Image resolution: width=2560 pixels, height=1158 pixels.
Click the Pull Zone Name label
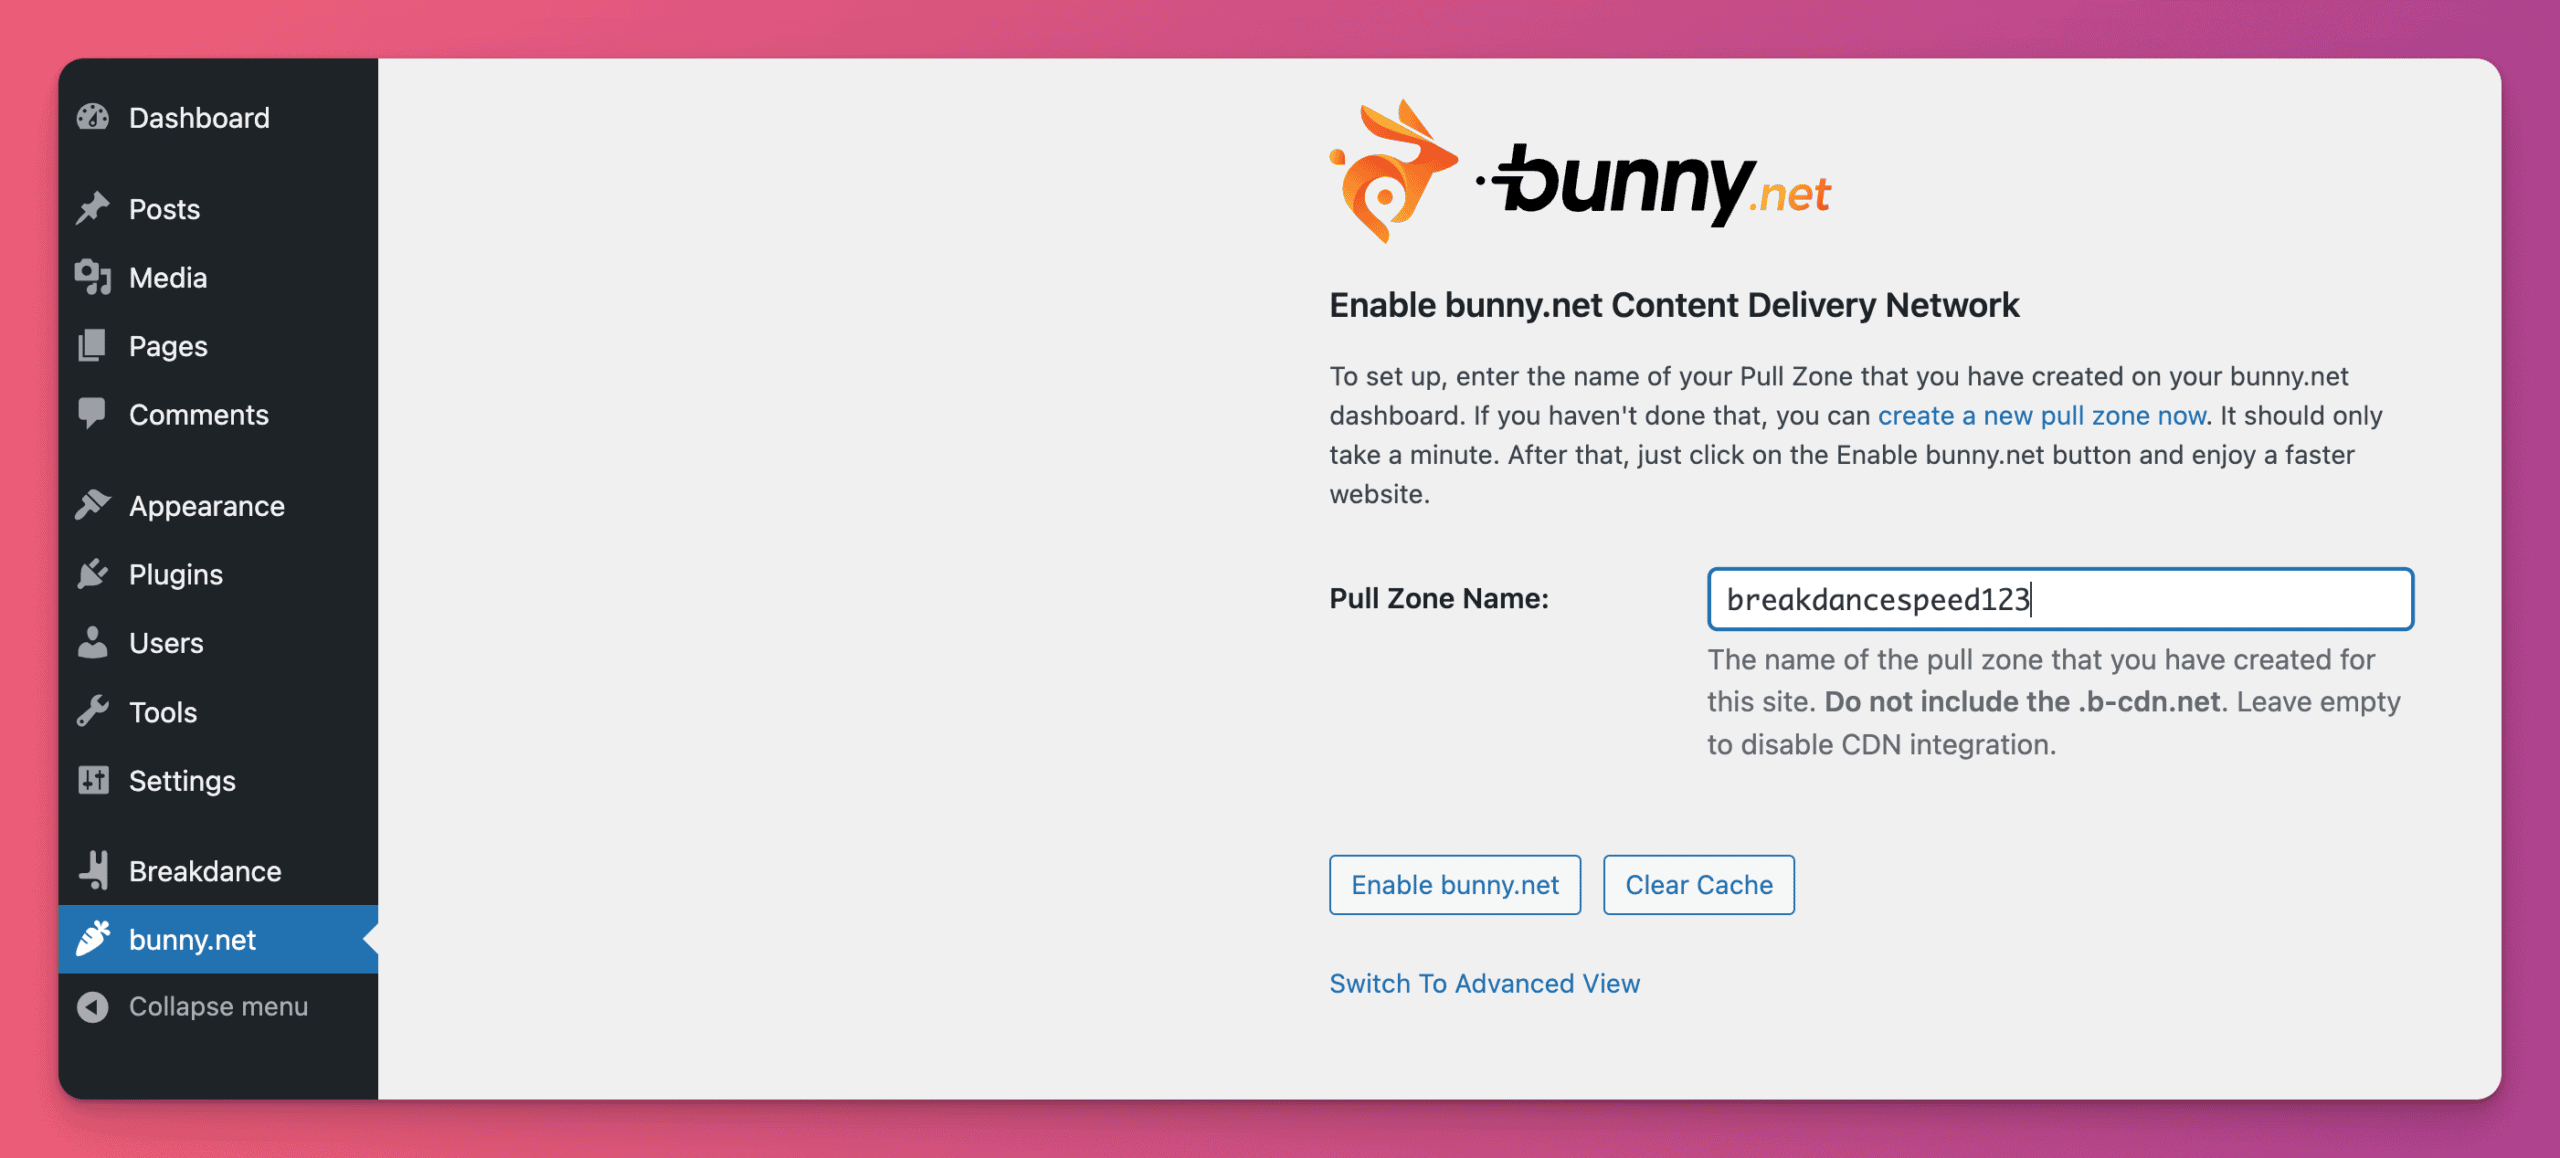[1439, 598]
